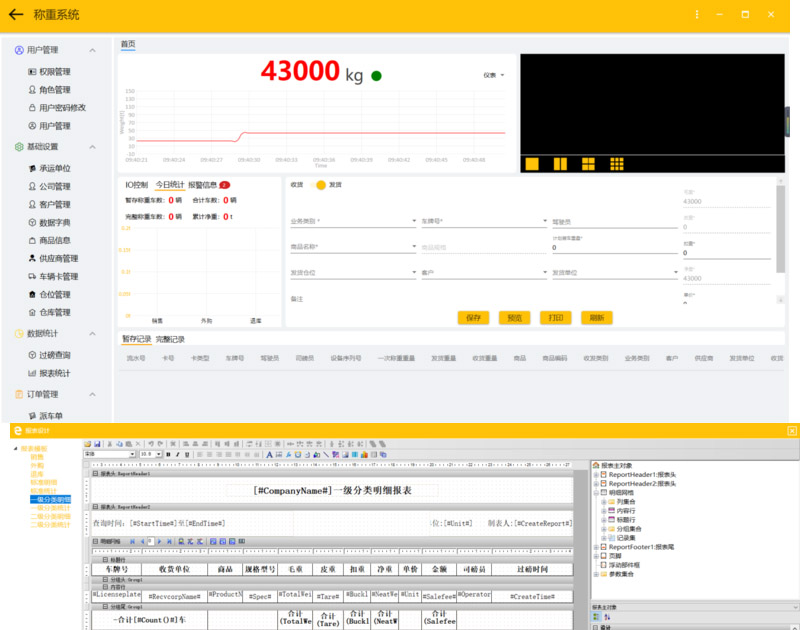
Task: Toggle the 收货/发货 switch
Action: [x=321, y=185]
